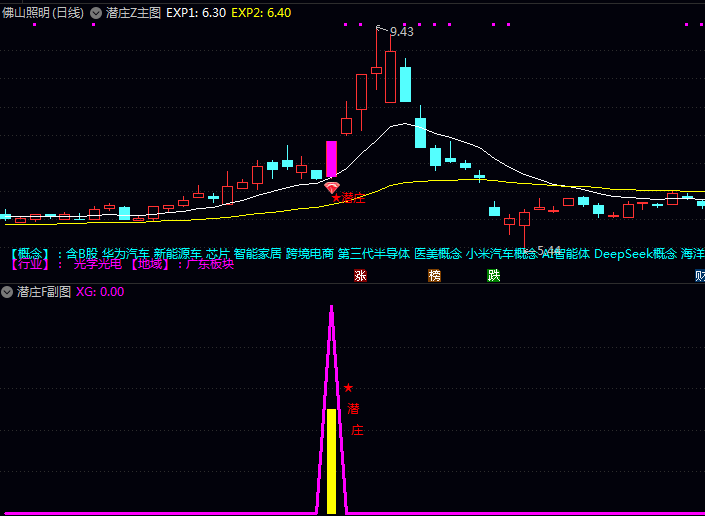Image resolution: width=705 pixels, height=516 pixels.
Task: Click the 9.43 high price label
Action: coord(402,32)
